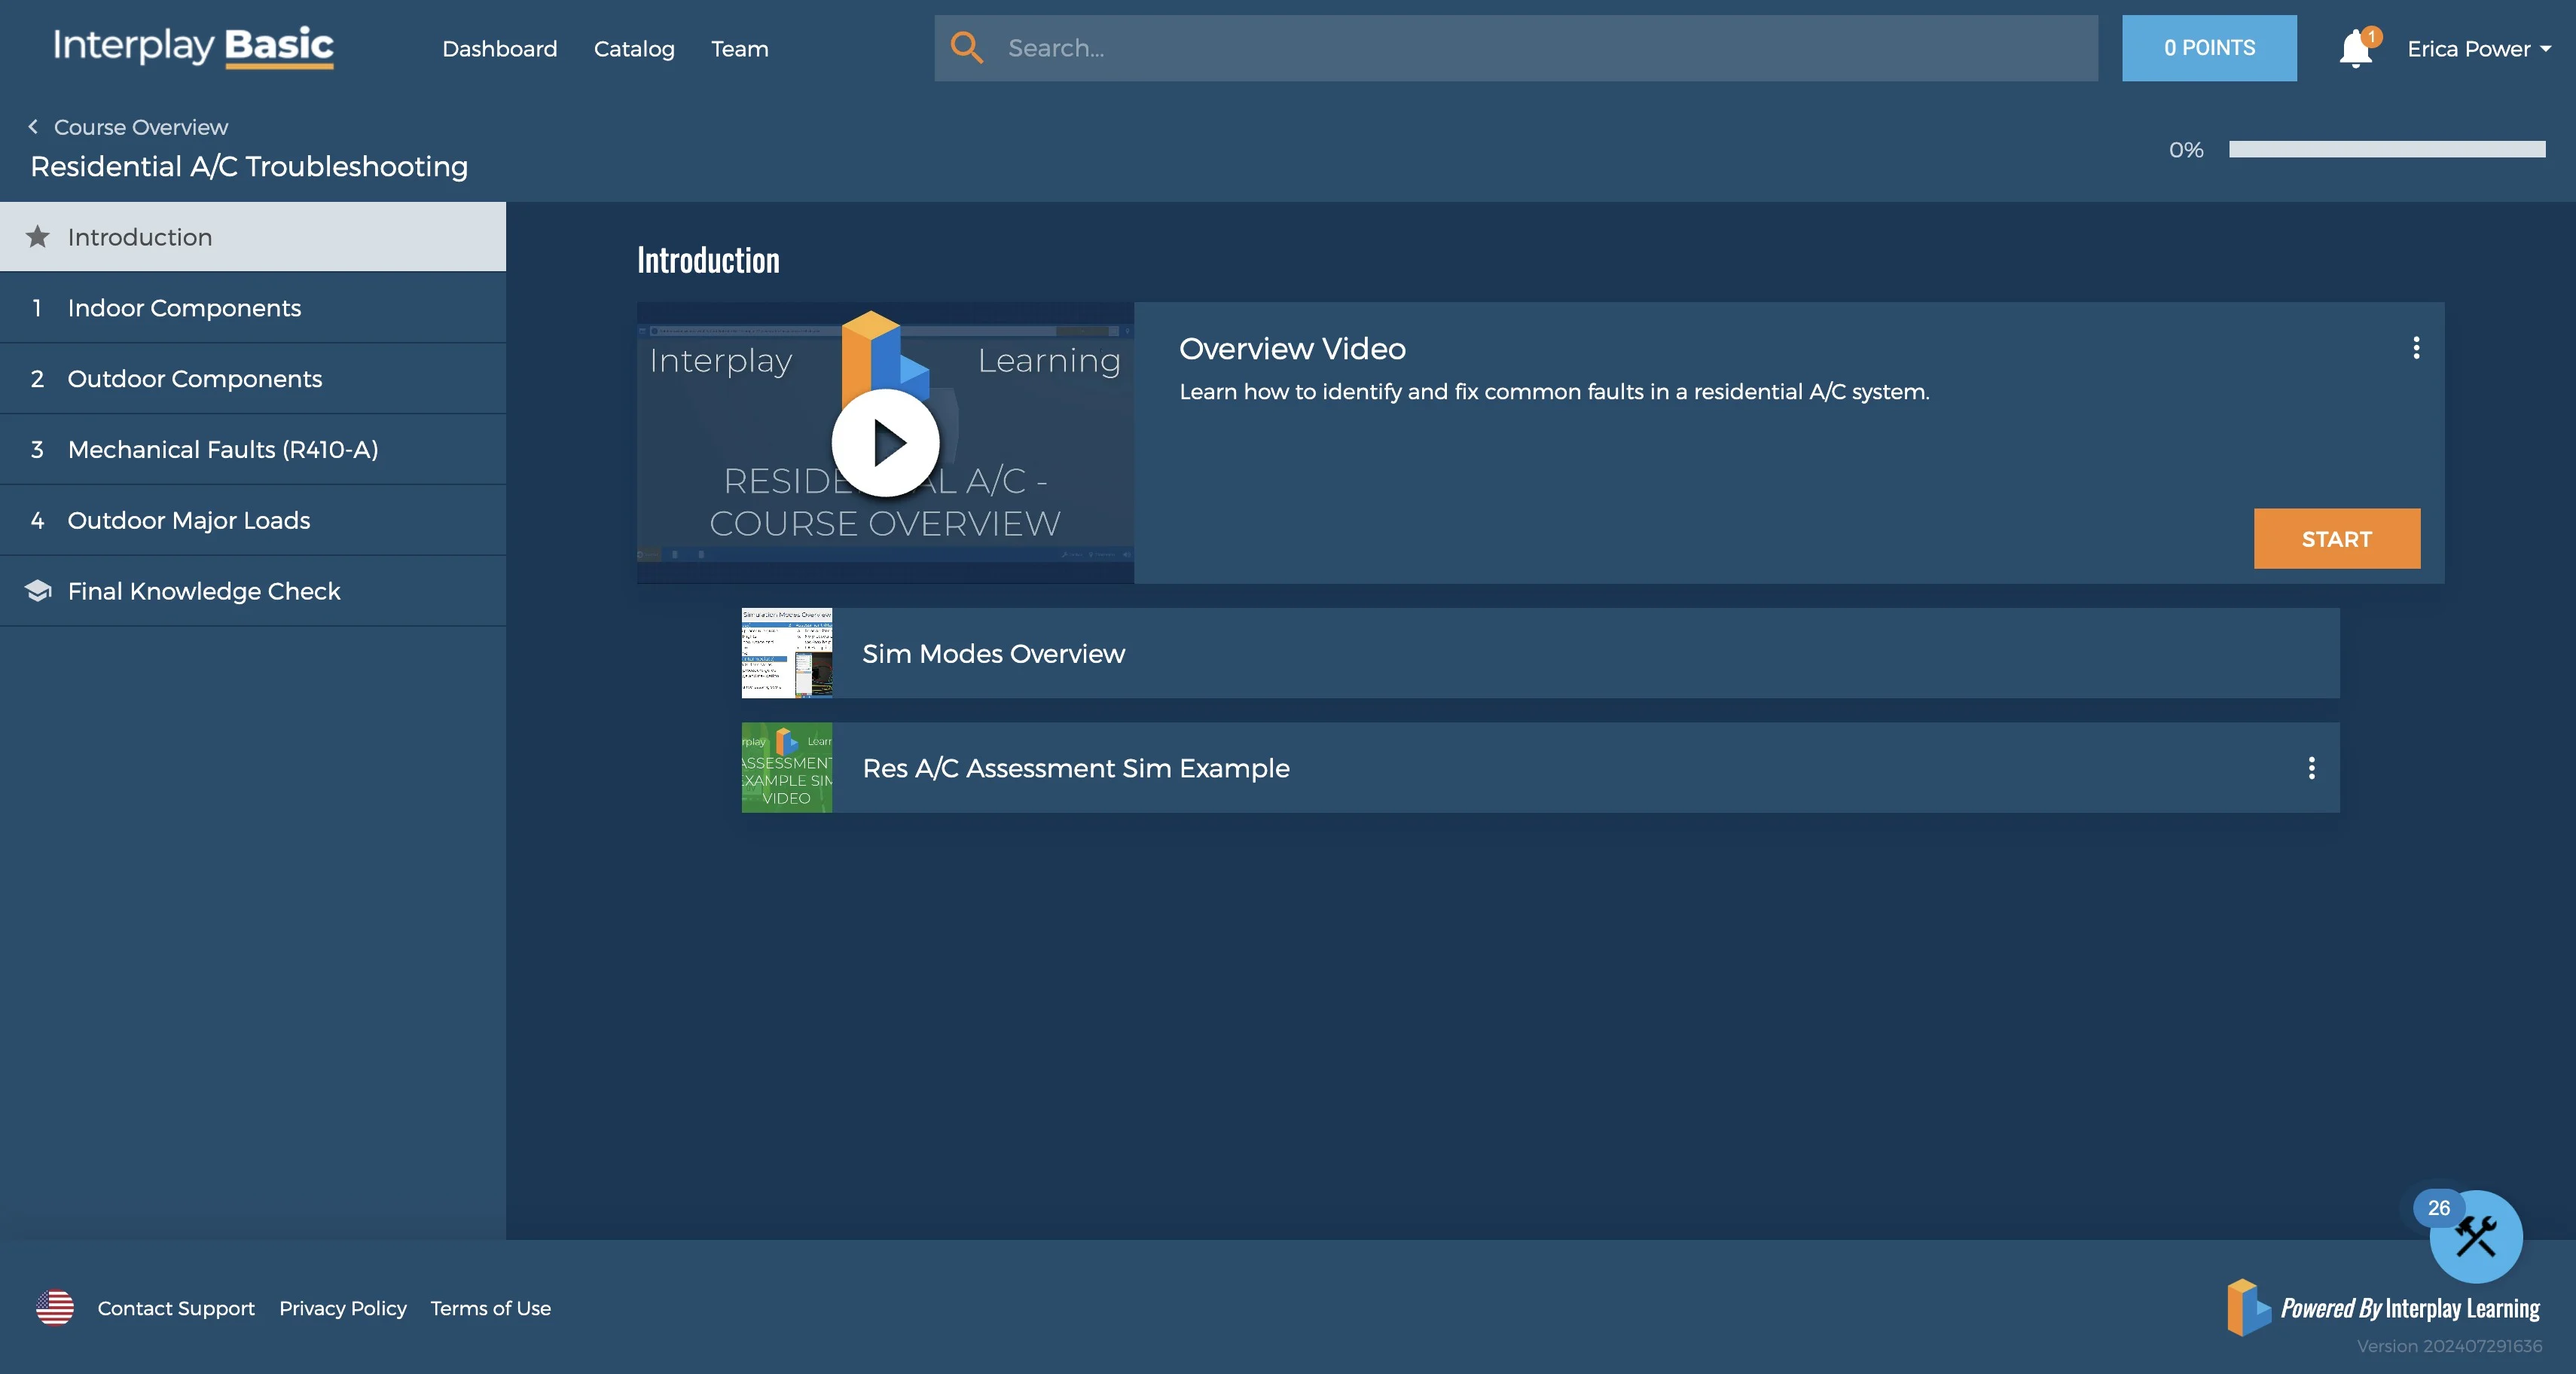2576x1374 pixels.
Task: Click the Overview Video title
Action: click(1292, 349)
